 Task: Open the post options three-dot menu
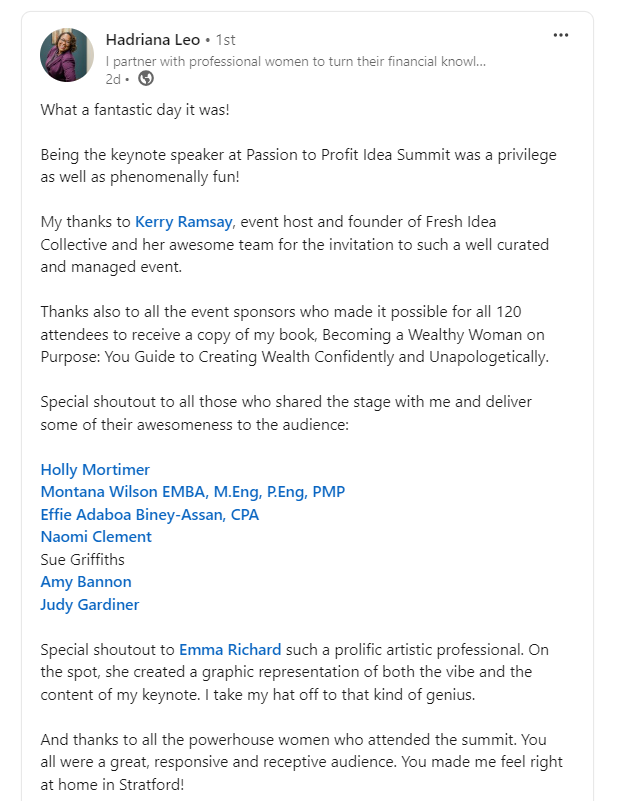click(x=561, y=36)
